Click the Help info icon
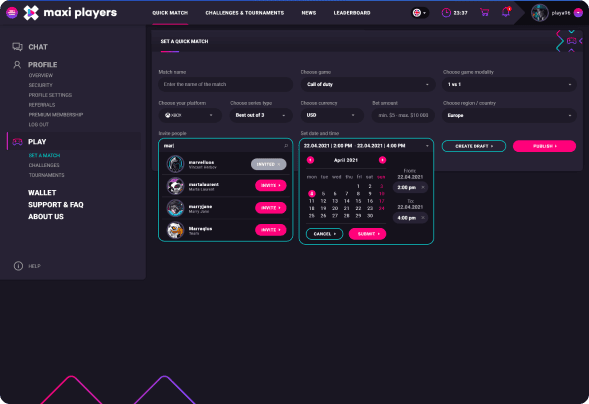Image resolution: width=589 pixels, height=404 pixels. tap(18, 266)
